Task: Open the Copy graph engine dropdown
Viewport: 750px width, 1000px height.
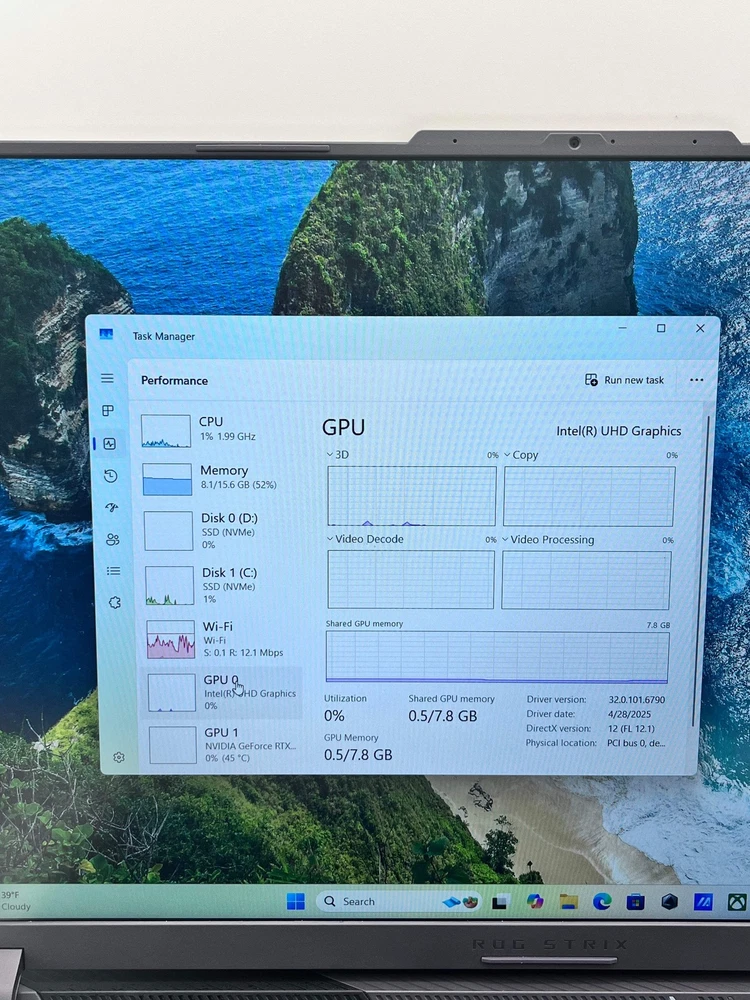Action: [x=507, y=455]
